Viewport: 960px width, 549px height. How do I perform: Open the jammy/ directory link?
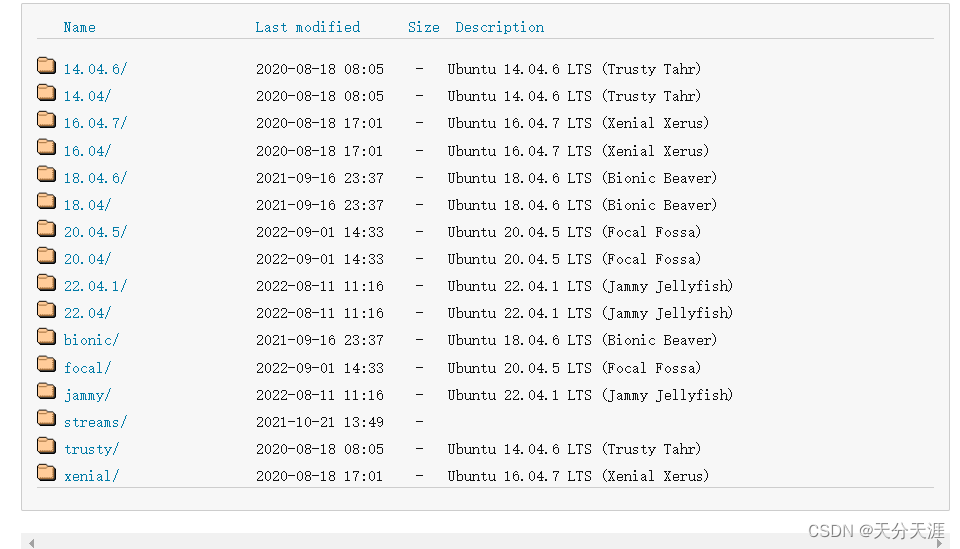tap(87, 395)
